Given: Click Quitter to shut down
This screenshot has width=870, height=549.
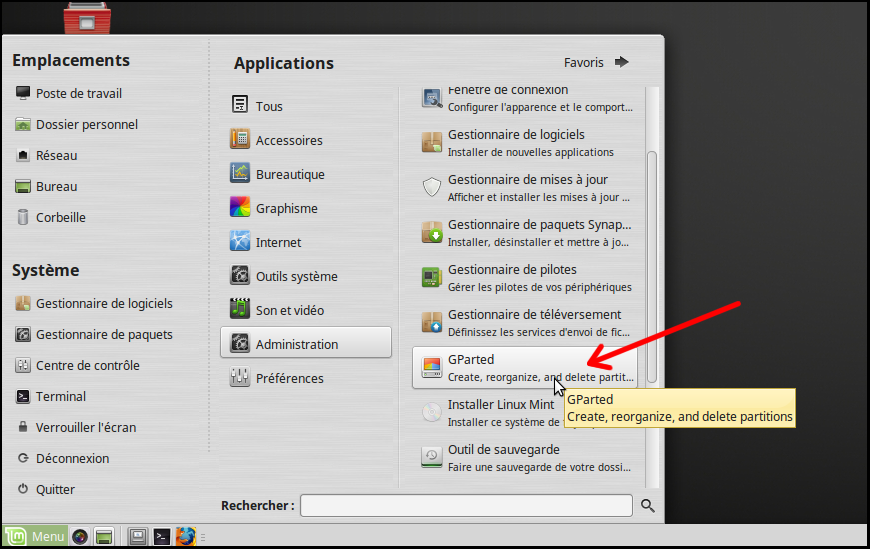Looking at the screenshot, I should [x=55, y=489].
